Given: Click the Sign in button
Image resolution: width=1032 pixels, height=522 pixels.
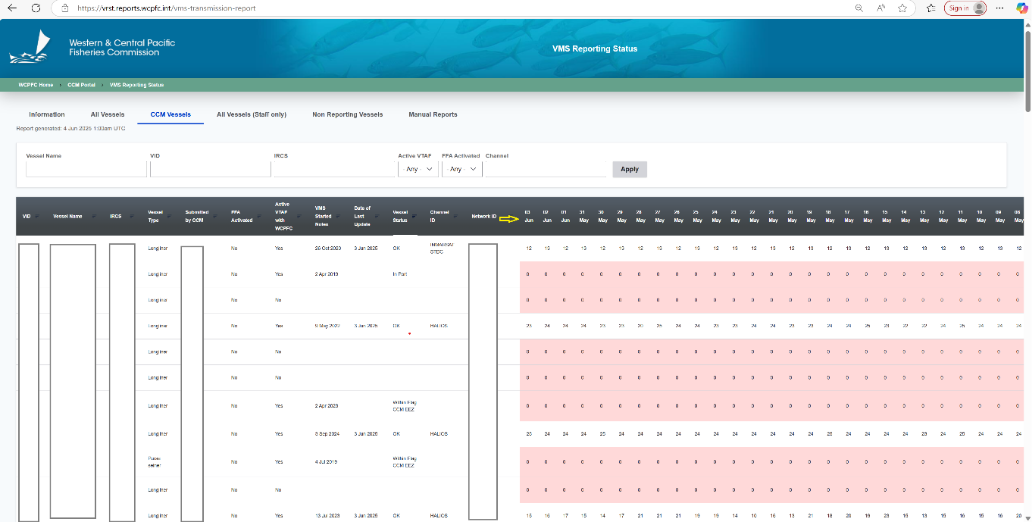Looking at the screenshot, I should coord(965,7).
